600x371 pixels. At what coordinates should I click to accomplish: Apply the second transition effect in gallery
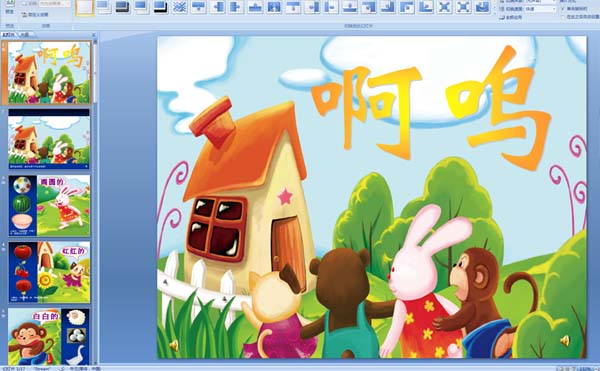103,7
